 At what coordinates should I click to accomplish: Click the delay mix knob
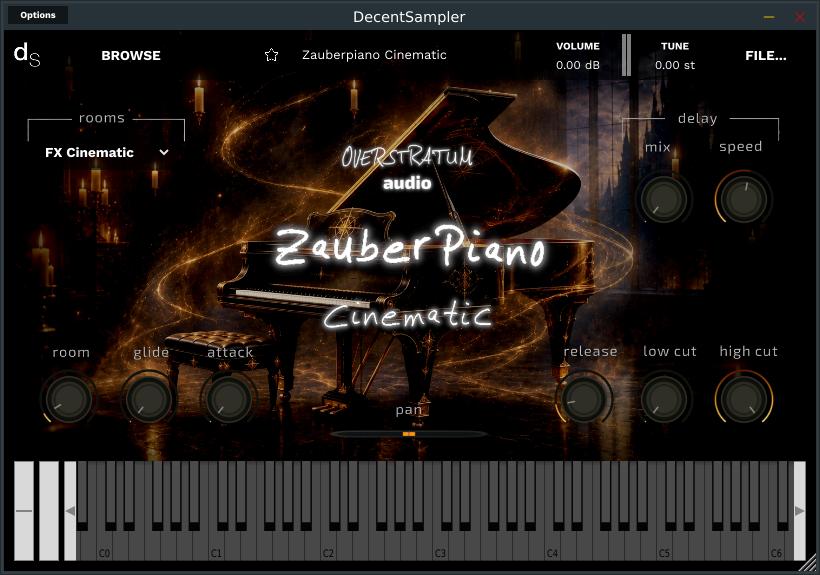tap(664, 199)
